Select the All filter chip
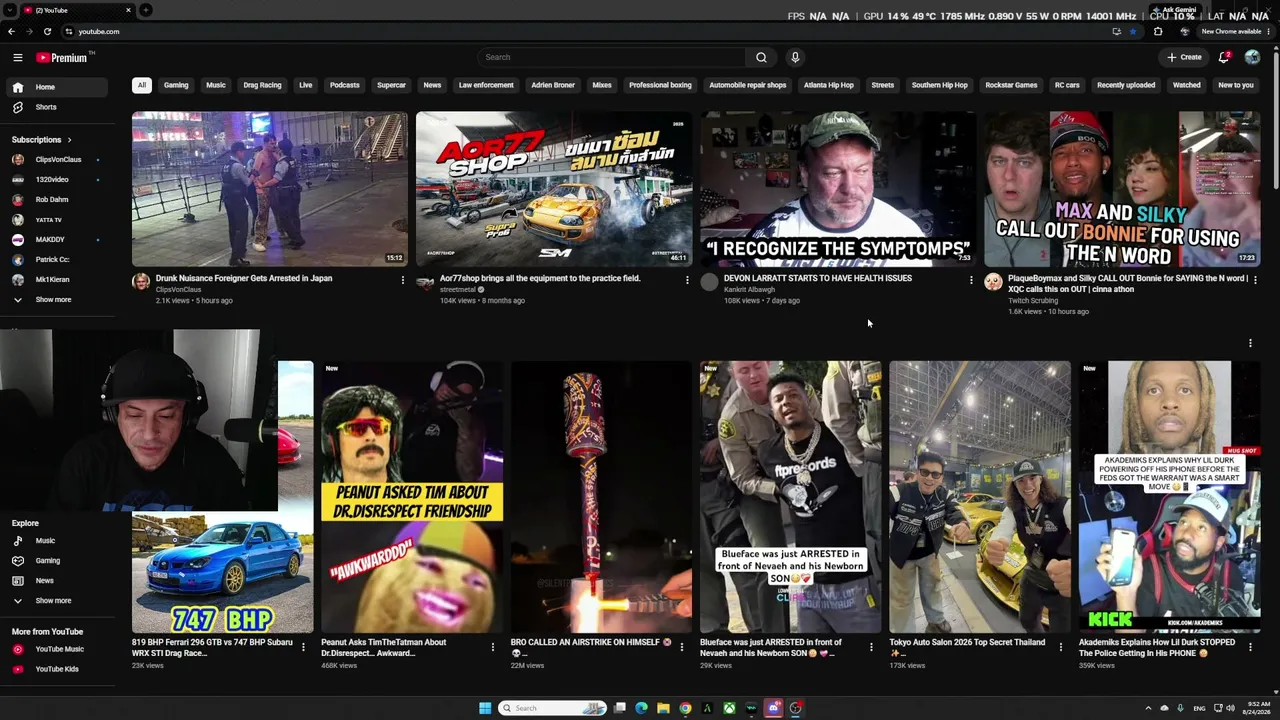1280x720 pixels. point(142,85)
